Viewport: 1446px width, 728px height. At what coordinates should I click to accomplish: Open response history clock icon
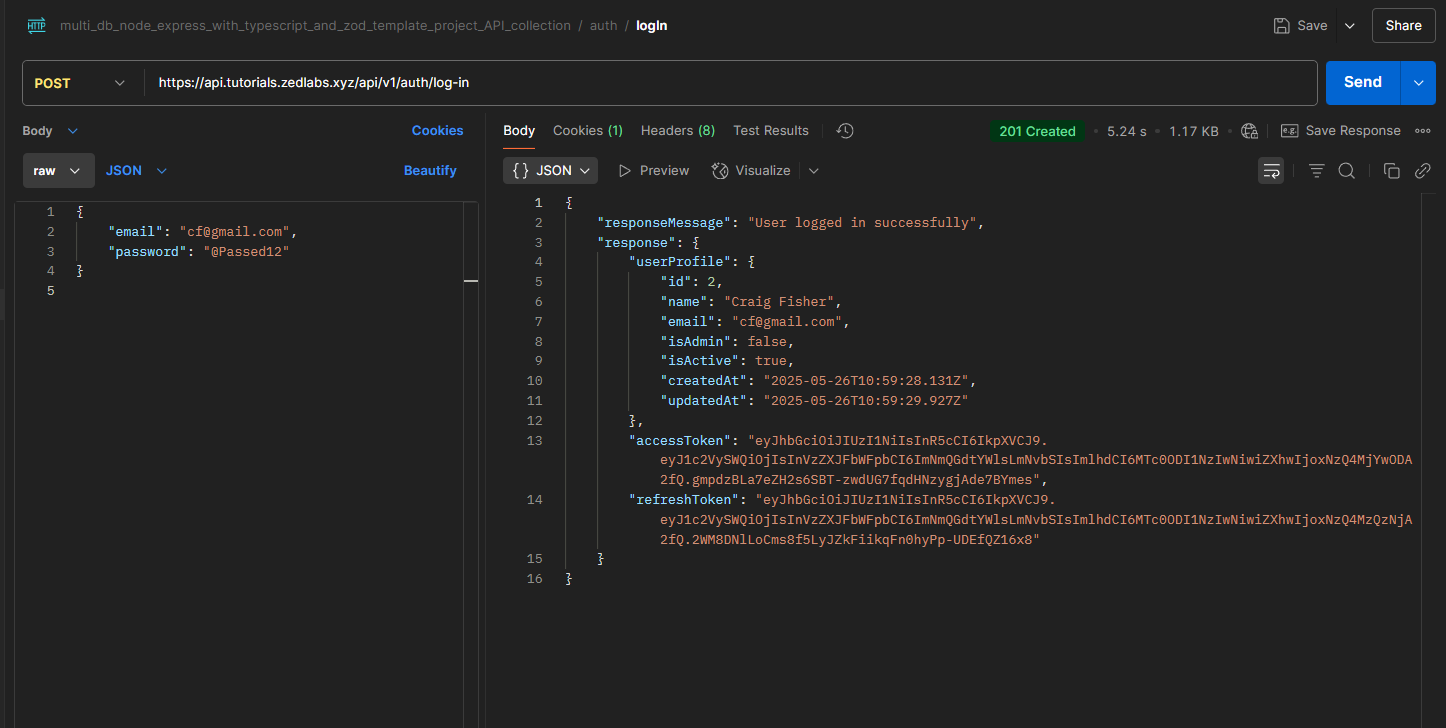[845, 131]
